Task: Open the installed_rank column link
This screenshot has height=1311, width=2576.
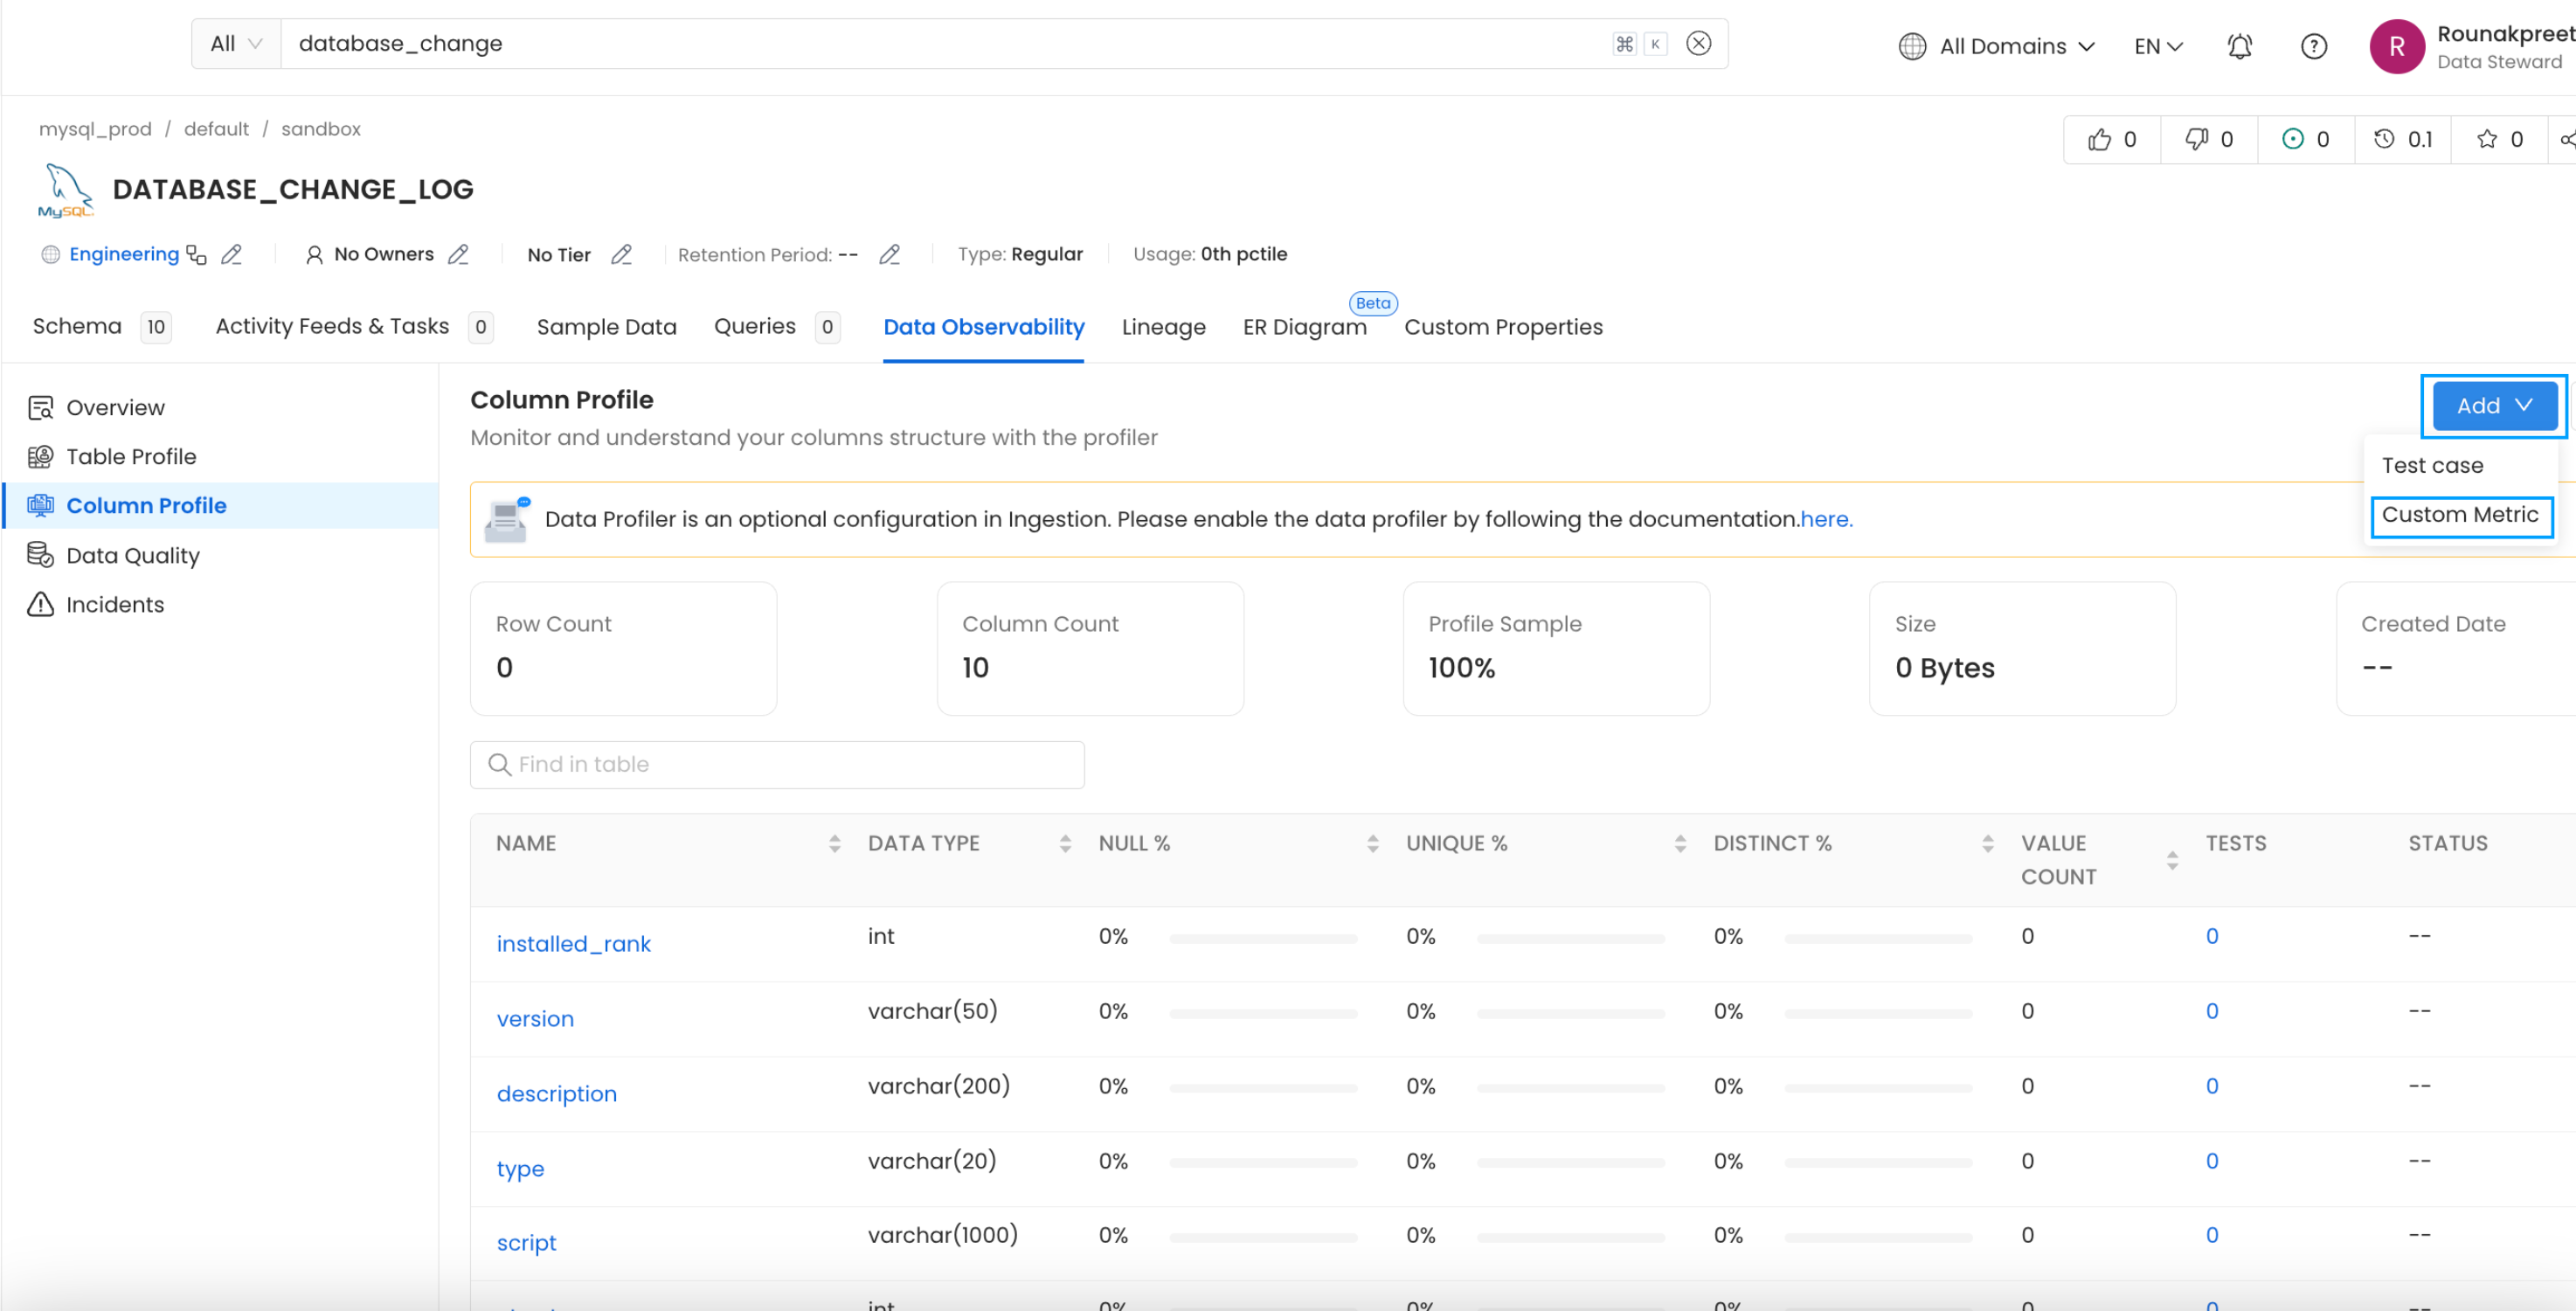Action: 573,943
